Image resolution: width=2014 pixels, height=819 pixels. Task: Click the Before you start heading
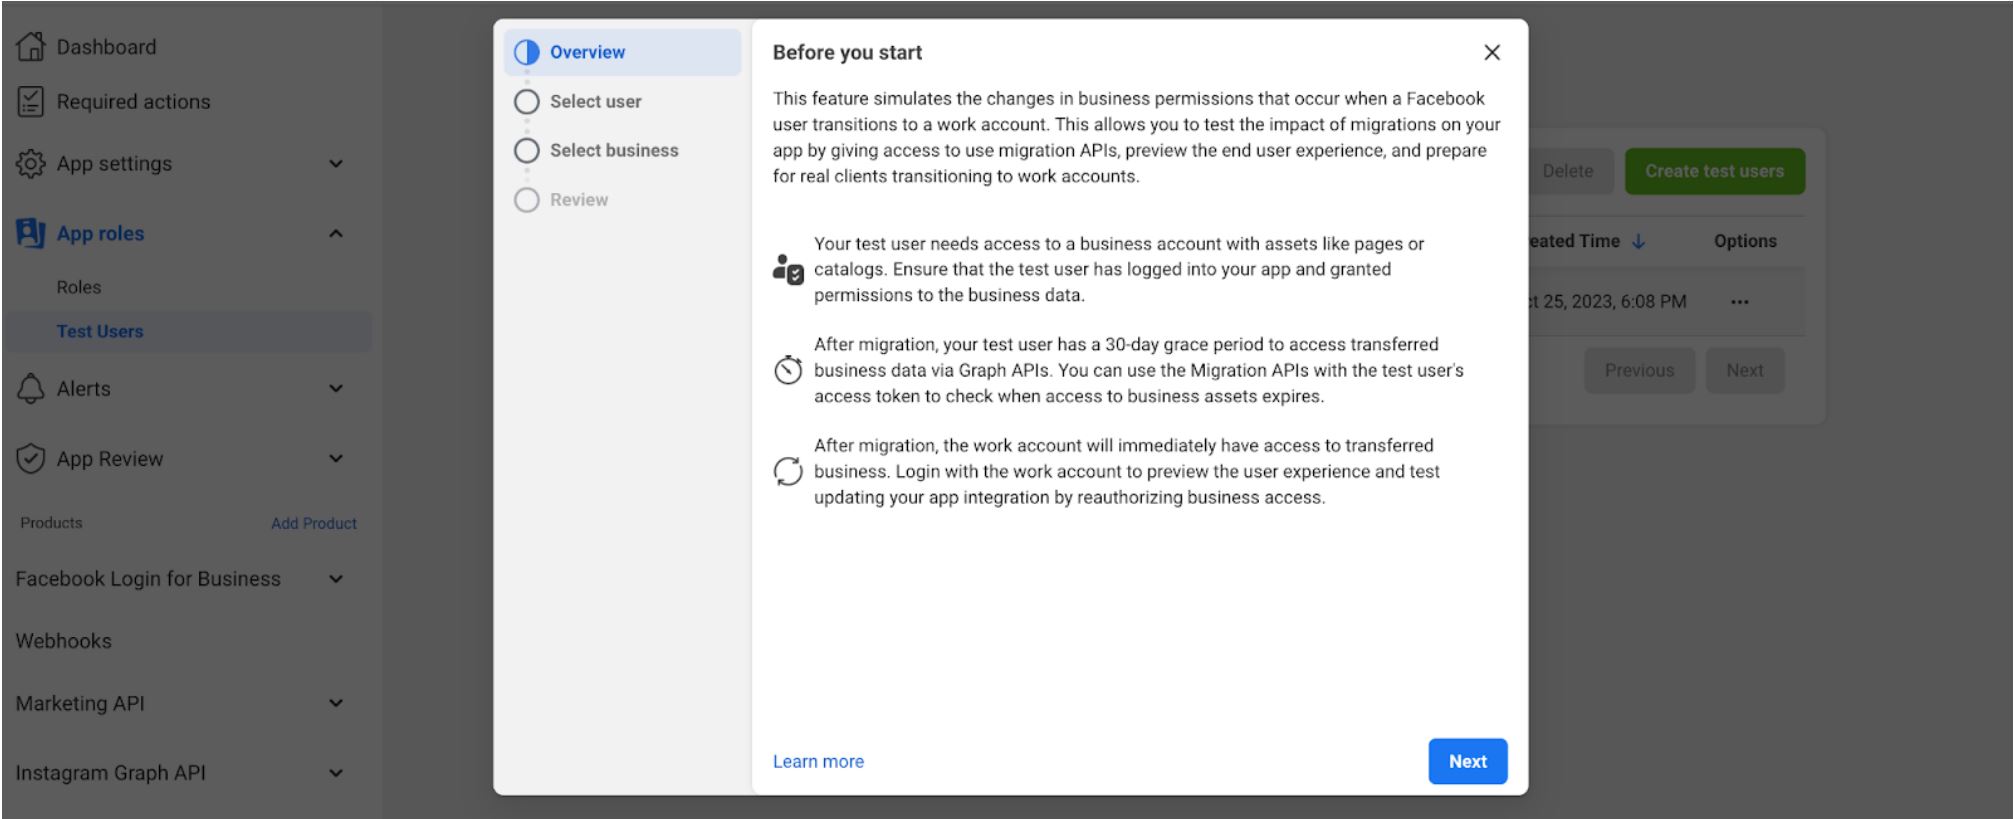tap(847, 52)
